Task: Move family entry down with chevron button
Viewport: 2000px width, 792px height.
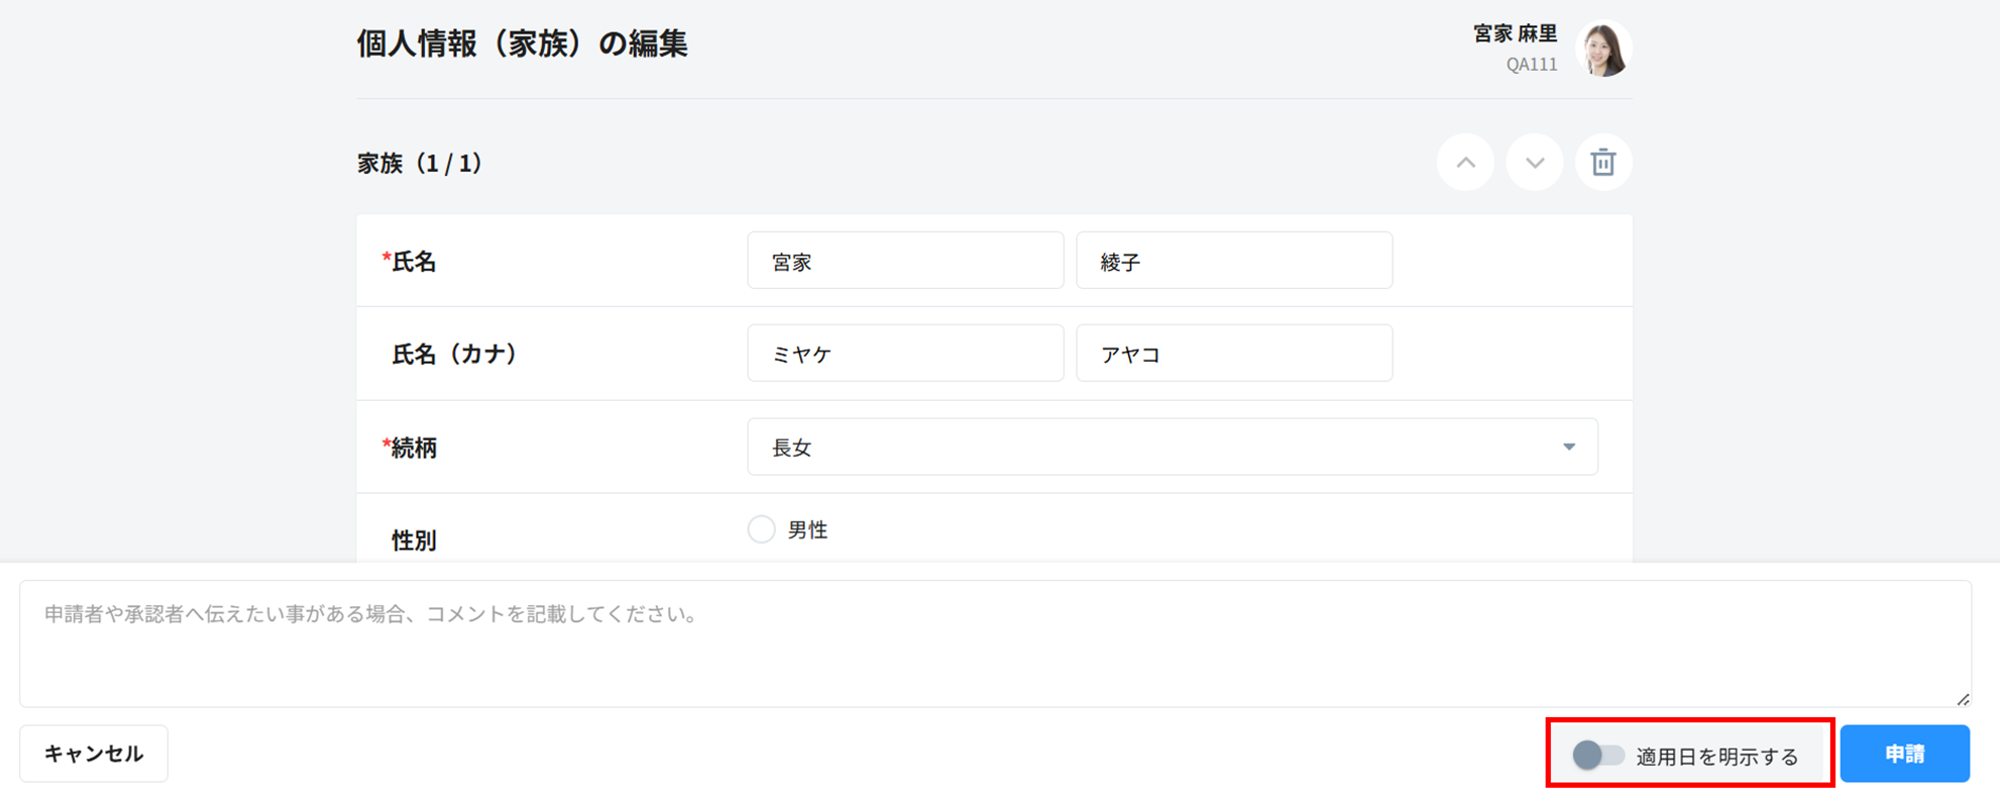Action: click(1534, 162)
